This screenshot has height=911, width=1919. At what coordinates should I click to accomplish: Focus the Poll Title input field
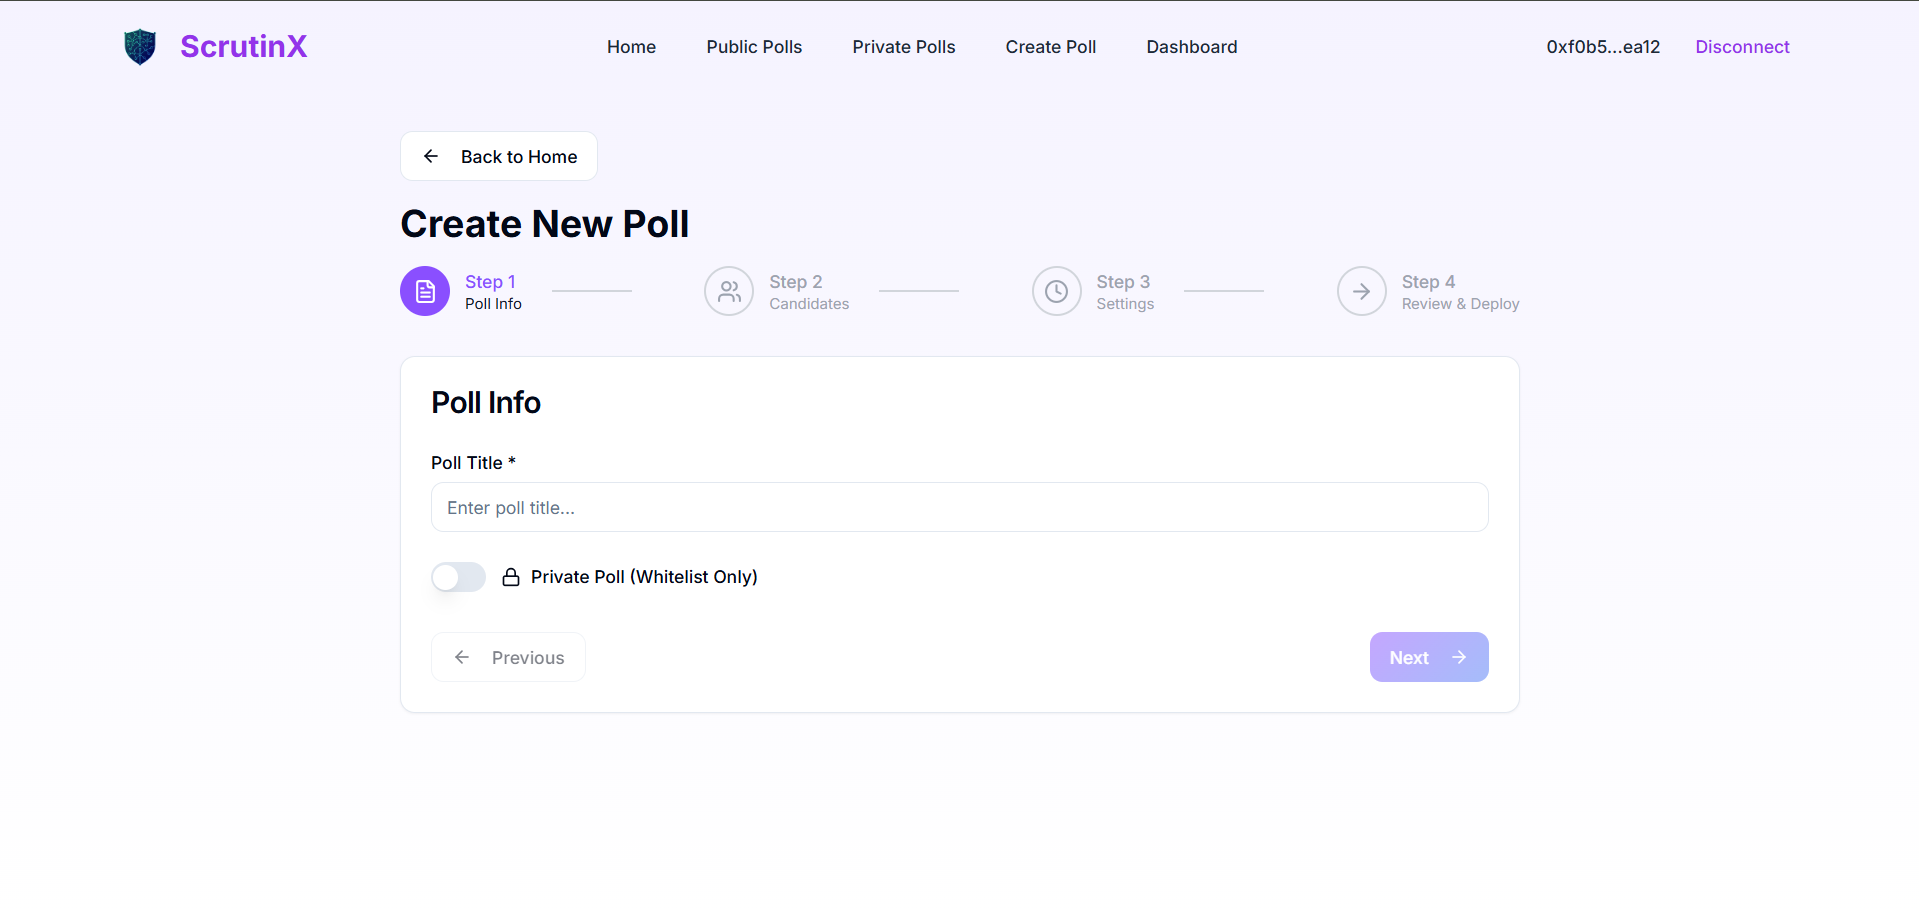pyautogui.click(x=959, y=507)
